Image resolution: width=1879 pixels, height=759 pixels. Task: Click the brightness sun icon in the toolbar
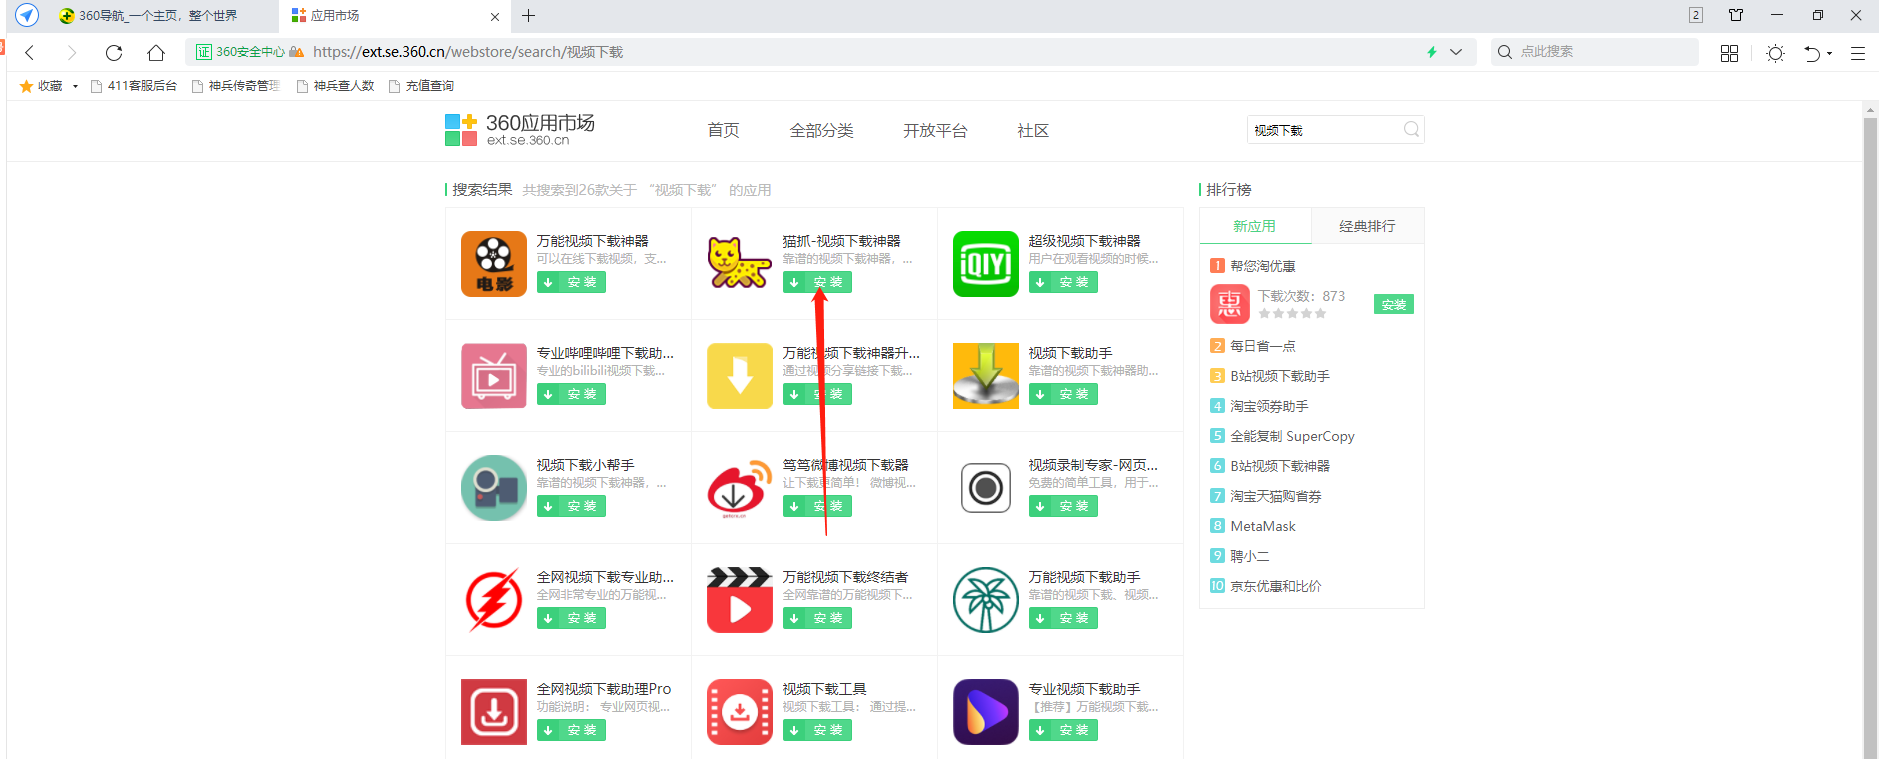(1776, 53)
